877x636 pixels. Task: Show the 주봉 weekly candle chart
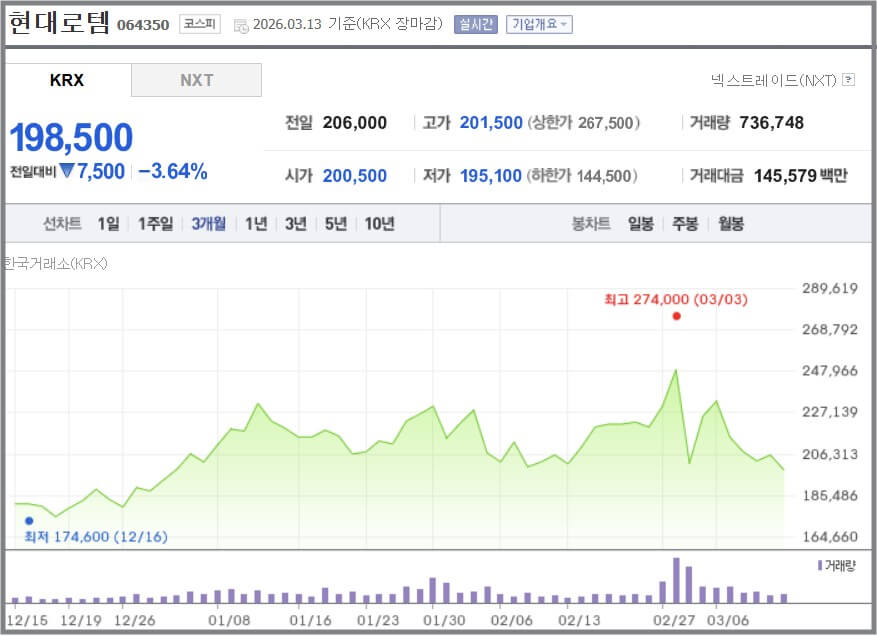685,224
